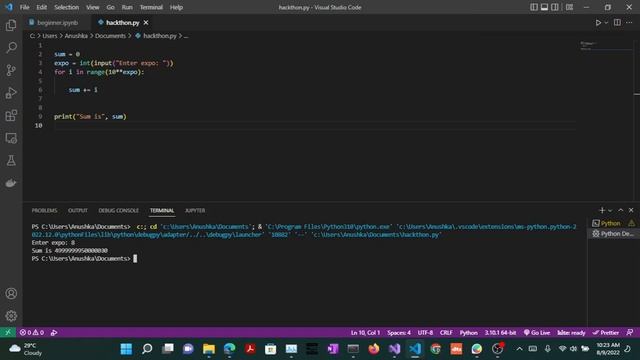Viewport: 640px width, 360px height.
Task: Open the Source Control view
Action: pyautogui.click(x=11, y=70)
